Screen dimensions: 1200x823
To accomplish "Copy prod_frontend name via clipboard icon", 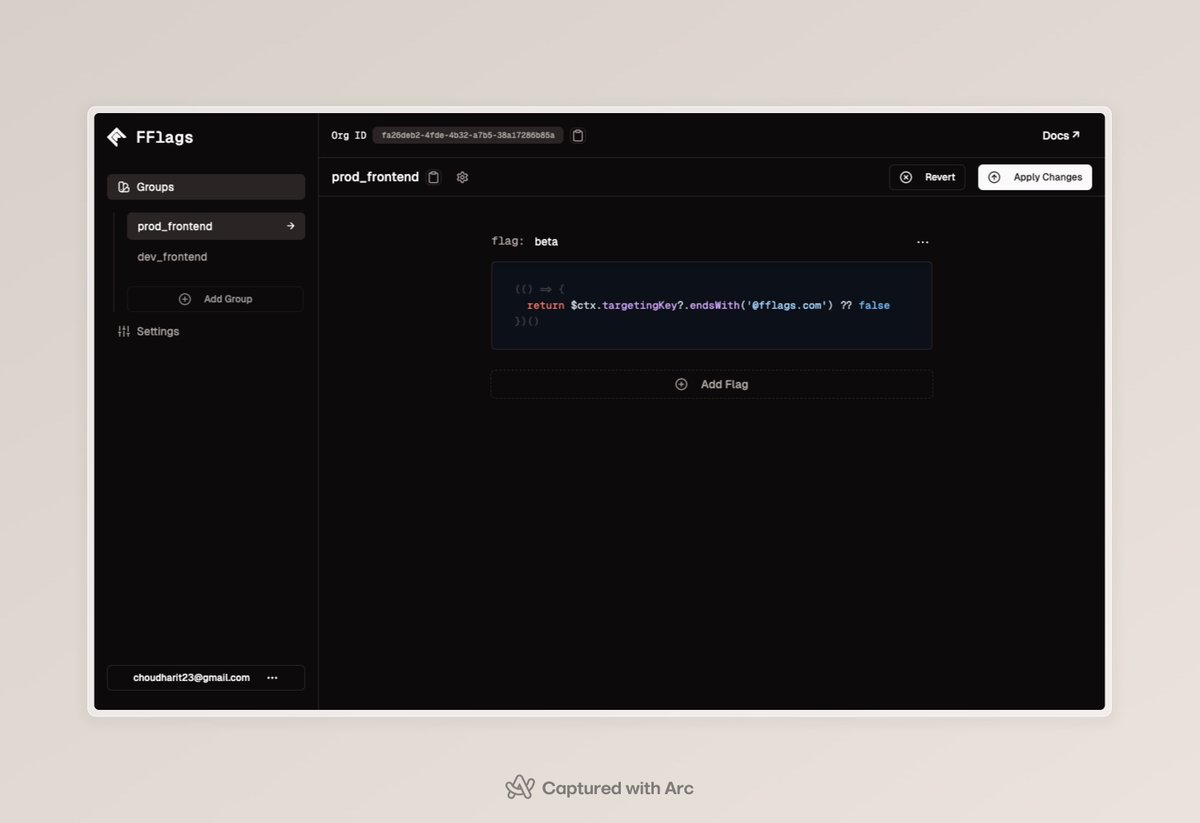I will click(433, 176).
